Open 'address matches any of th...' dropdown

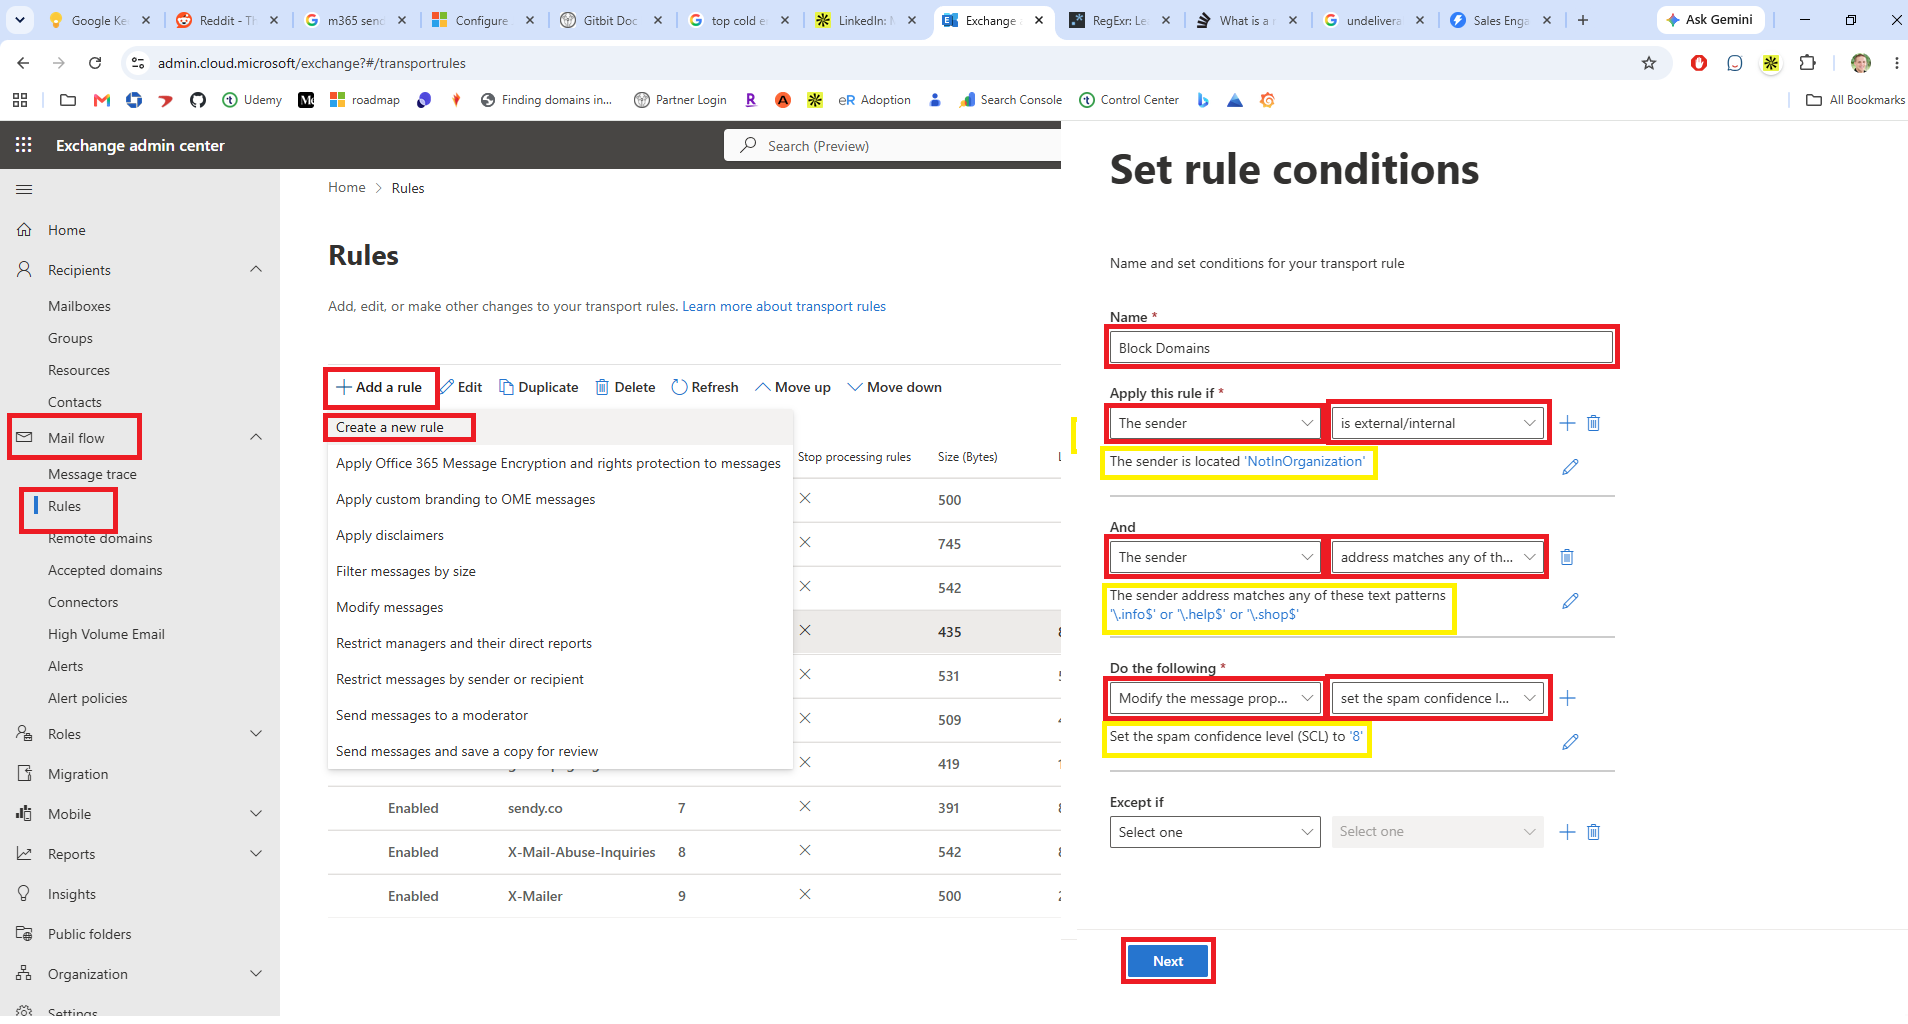[1437, 557]
